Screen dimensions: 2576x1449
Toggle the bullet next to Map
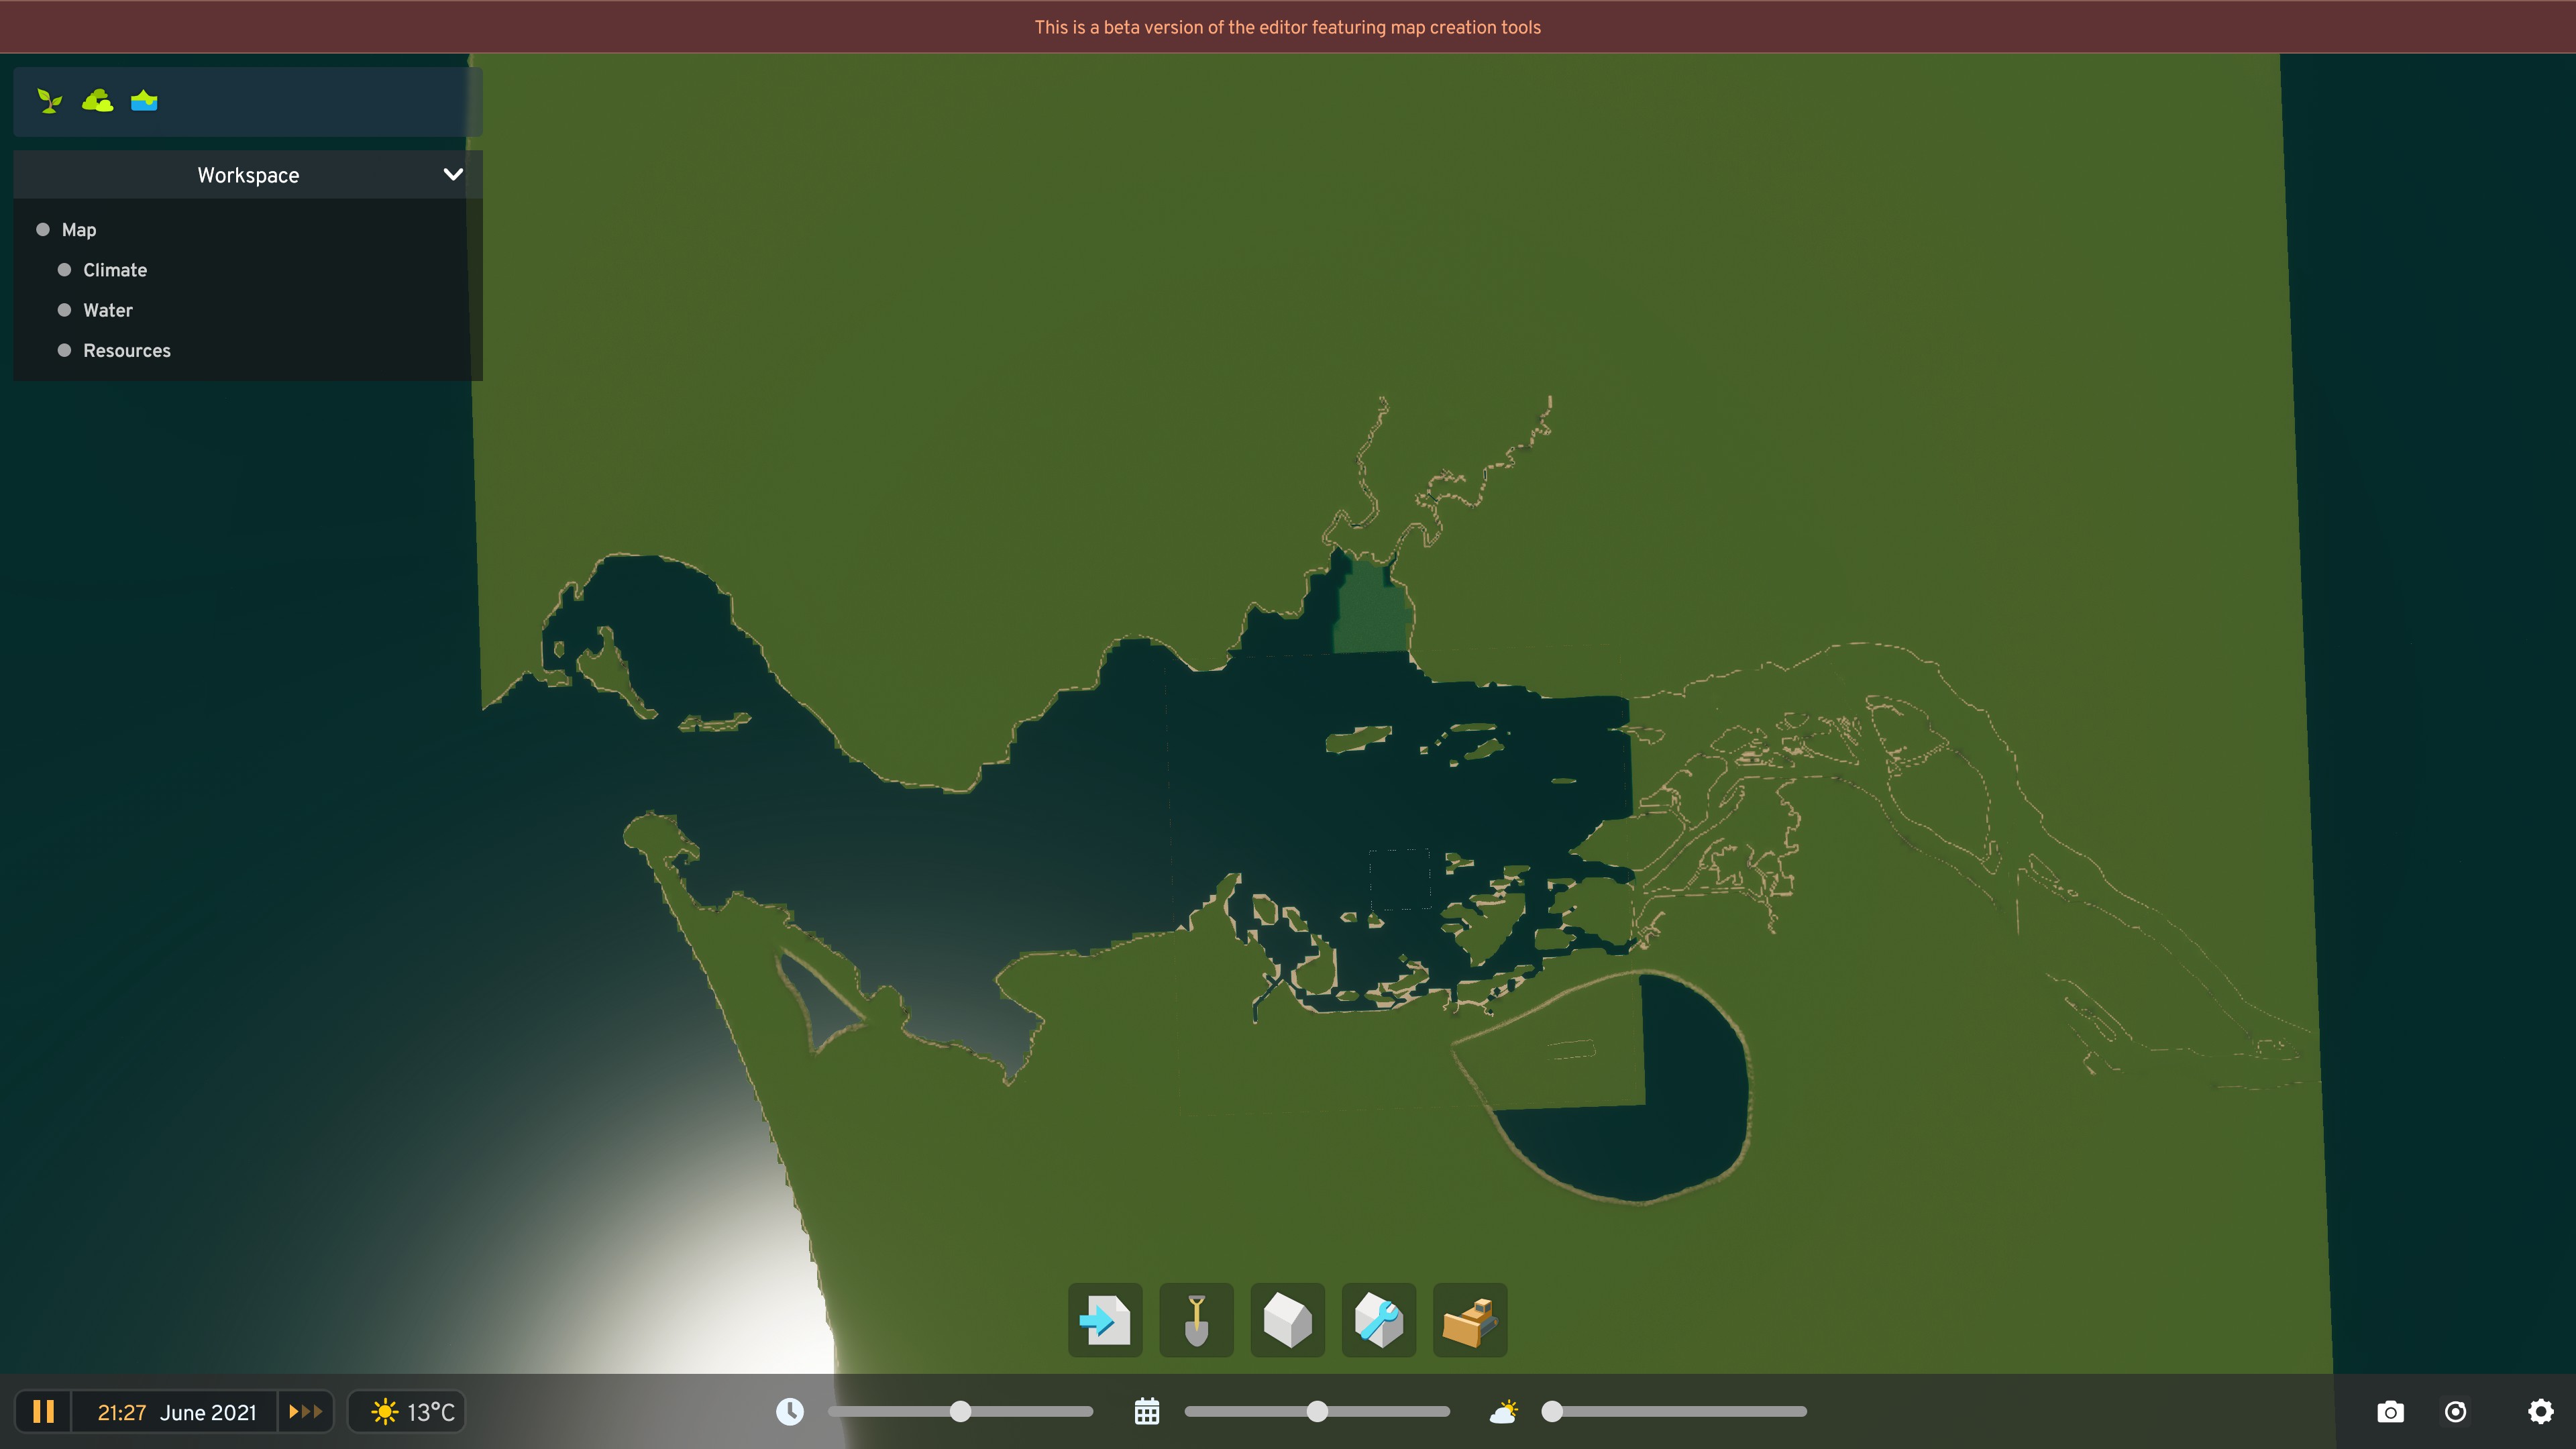click(43, 230)
